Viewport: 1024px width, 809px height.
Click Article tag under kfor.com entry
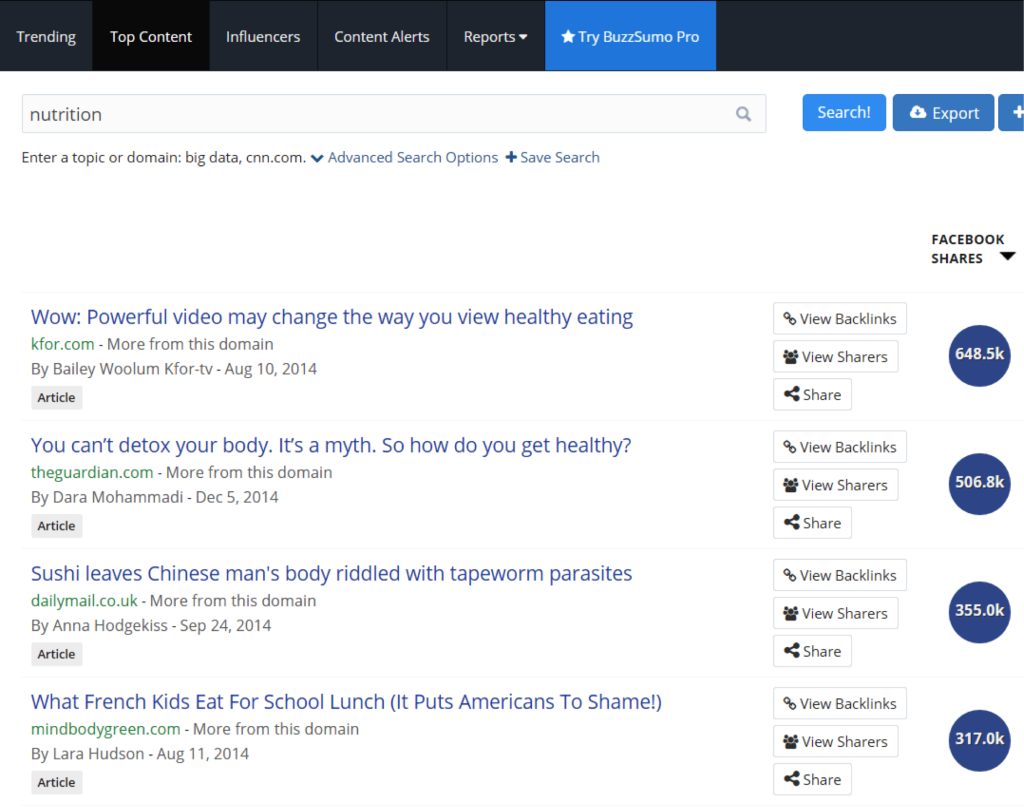coord(56,398)
